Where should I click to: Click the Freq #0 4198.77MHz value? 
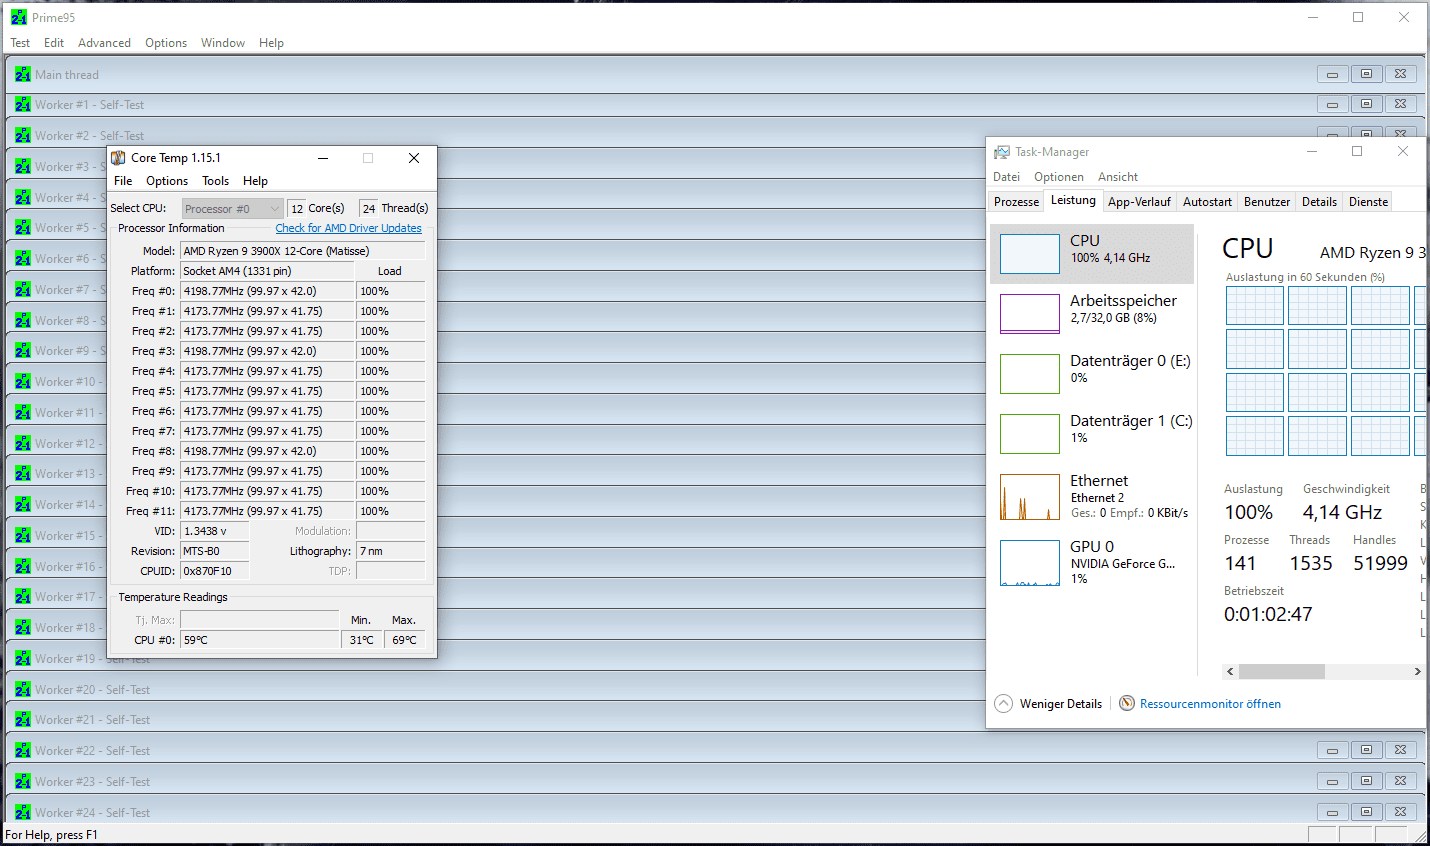click(x=267, y=291)
